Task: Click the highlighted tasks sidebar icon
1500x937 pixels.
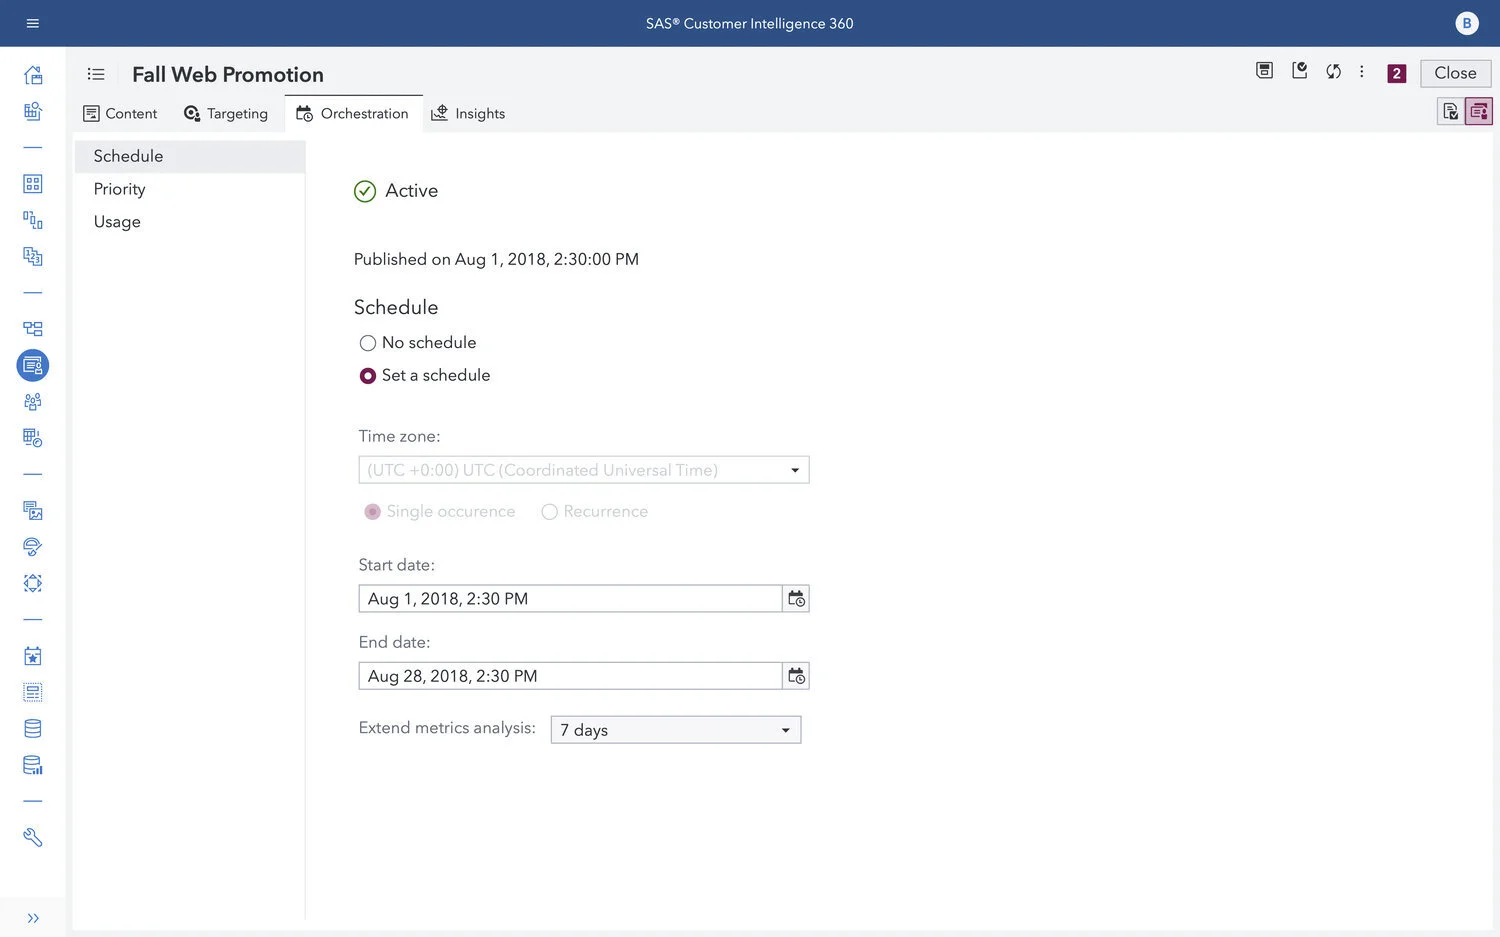Action: click(x=33, y=365)
